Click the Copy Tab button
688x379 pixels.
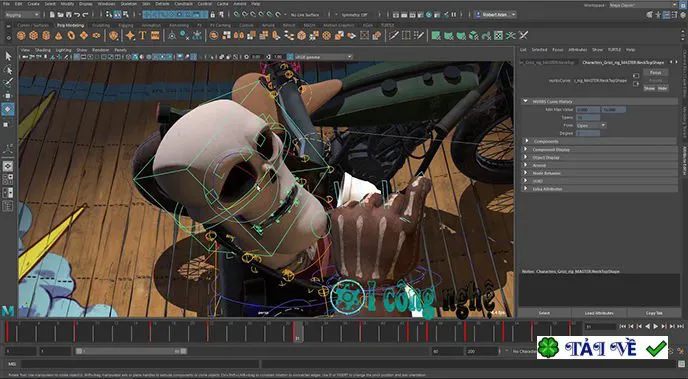[654, 313]
